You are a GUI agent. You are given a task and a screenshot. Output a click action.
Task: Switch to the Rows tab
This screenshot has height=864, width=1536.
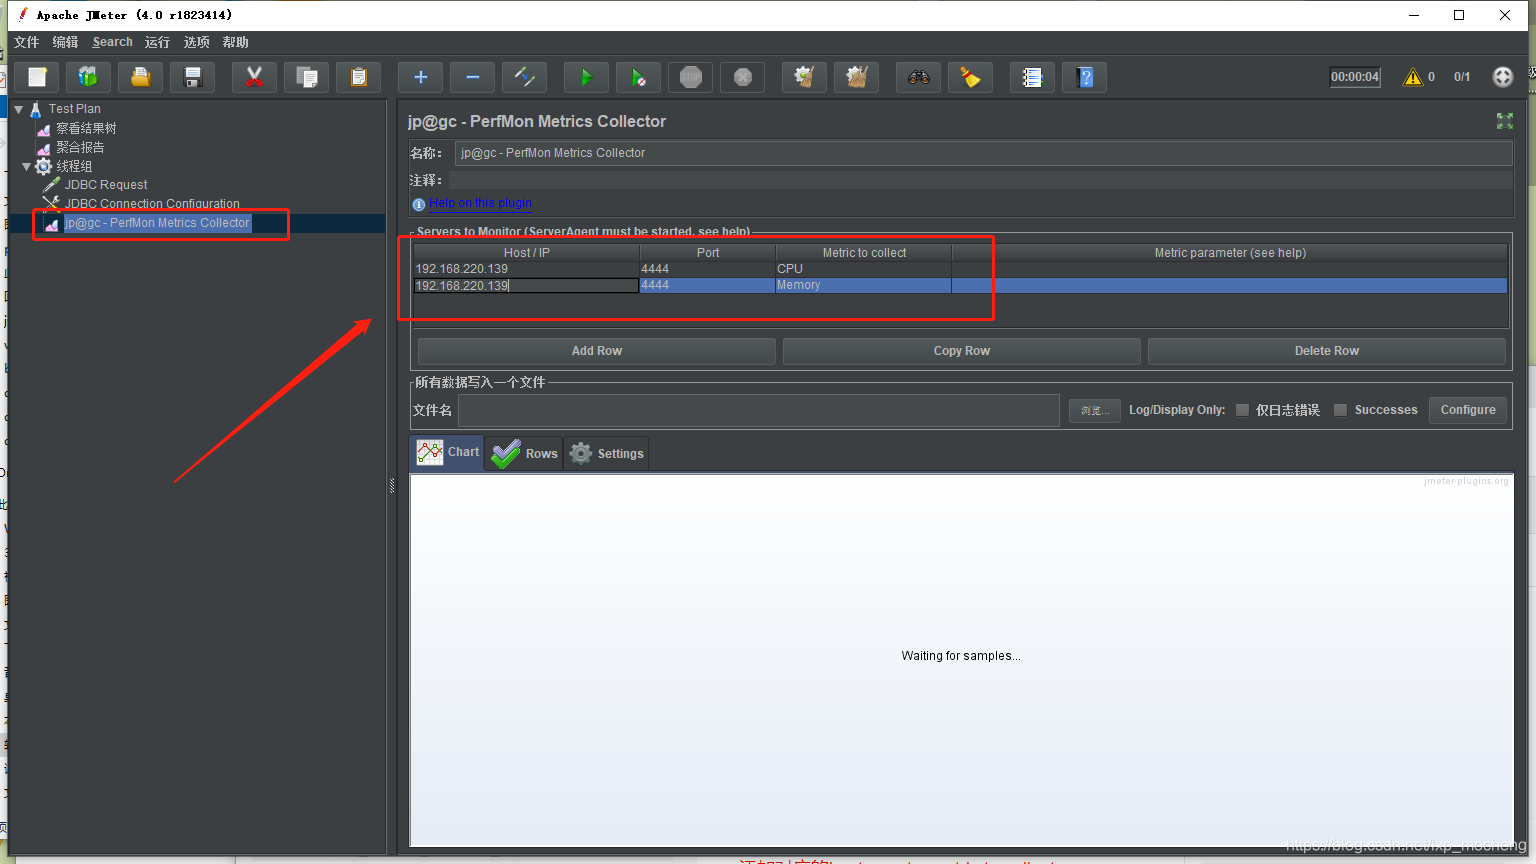(x=524, y=453)
